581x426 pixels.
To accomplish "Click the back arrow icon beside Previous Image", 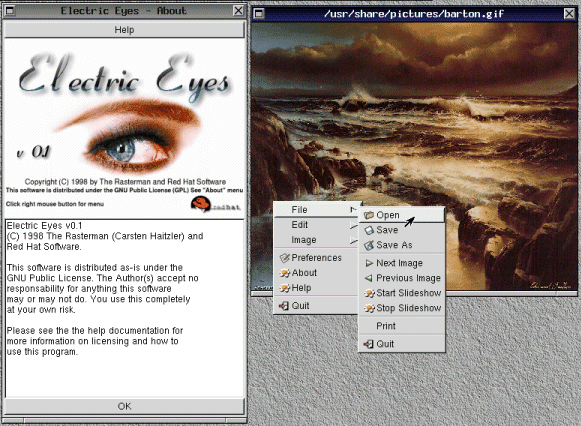I will point(368,278).
